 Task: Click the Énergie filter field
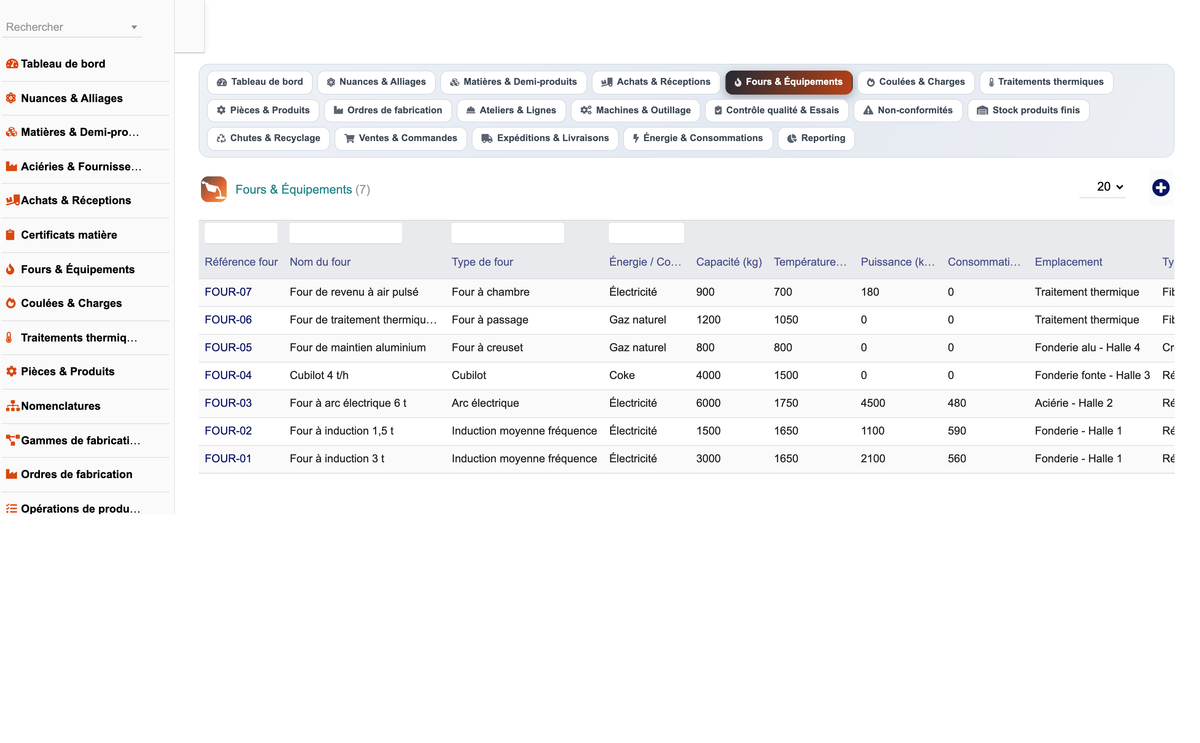[646, 233]
